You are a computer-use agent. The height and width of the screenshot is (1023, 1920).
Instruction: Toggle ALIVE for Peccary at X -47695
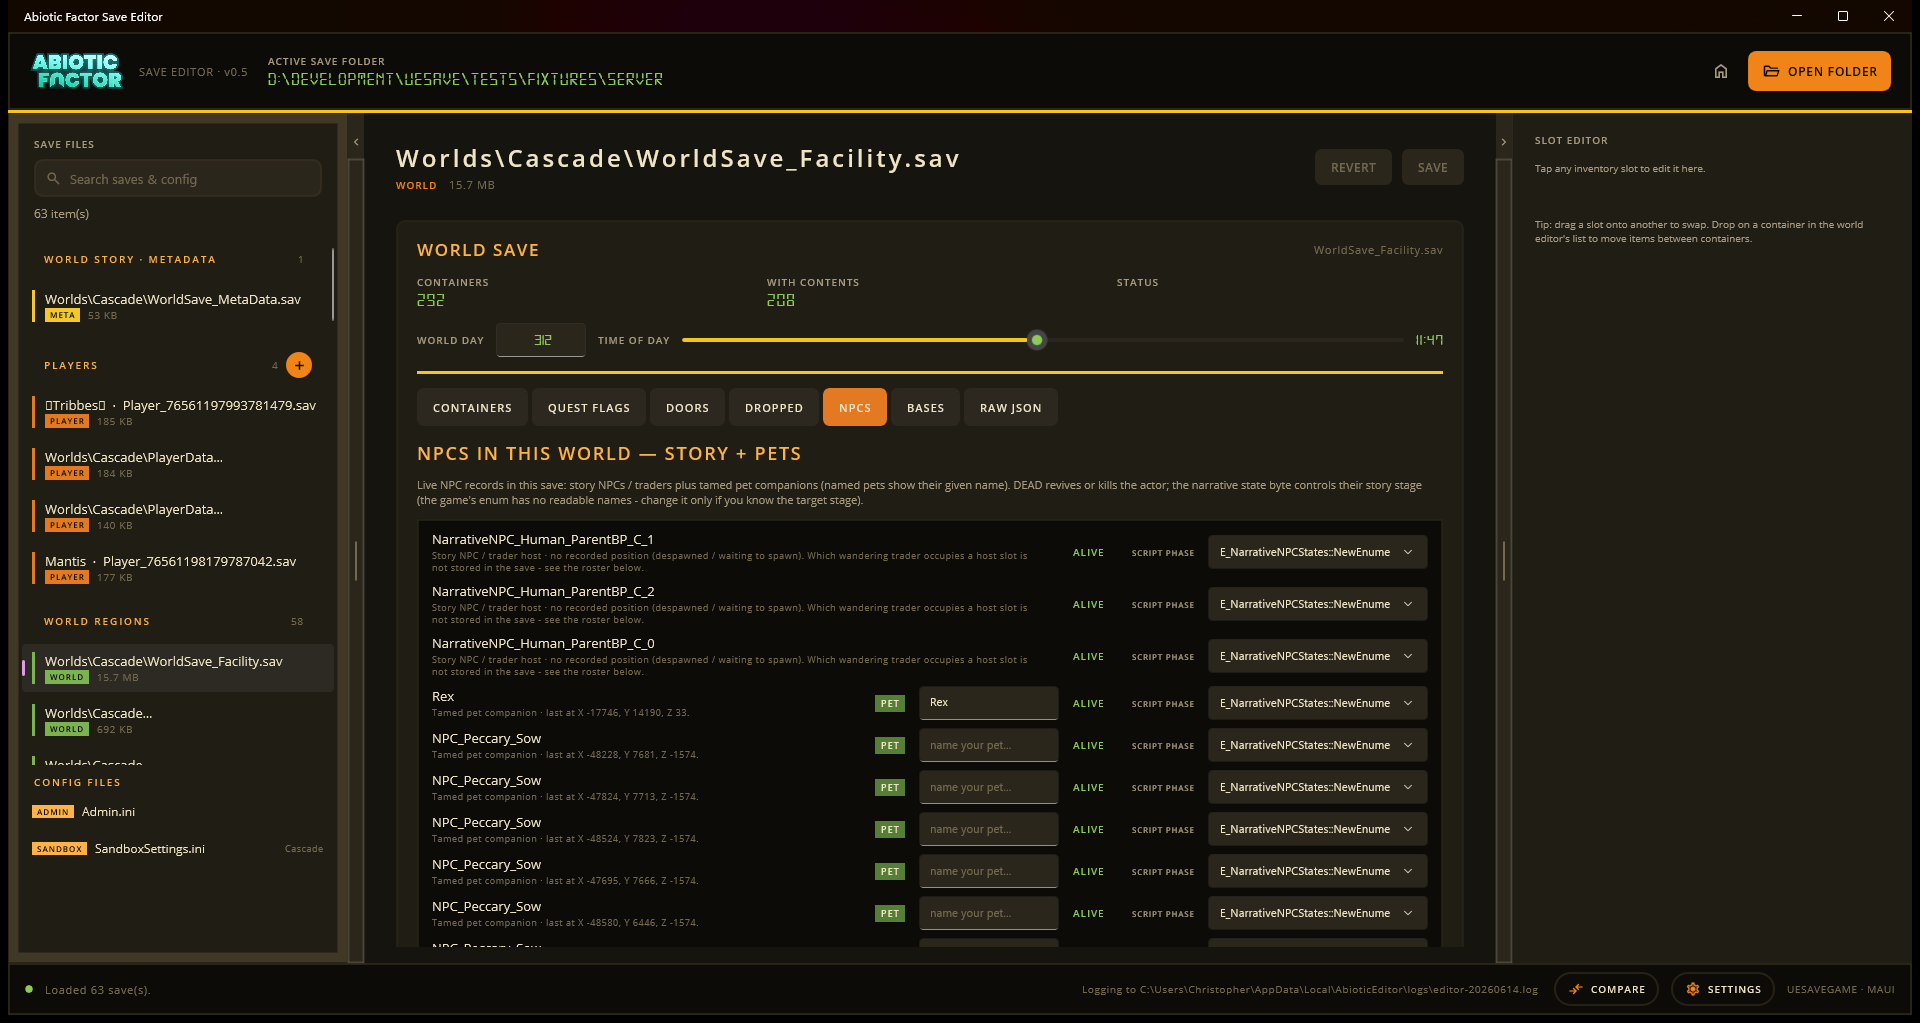click(1088, 872)
